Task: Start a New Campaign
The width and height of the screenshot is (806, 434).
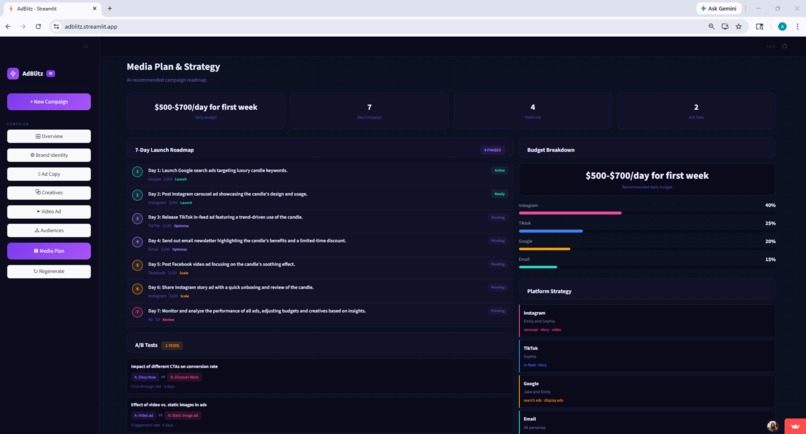Action: tap(49, 102)
